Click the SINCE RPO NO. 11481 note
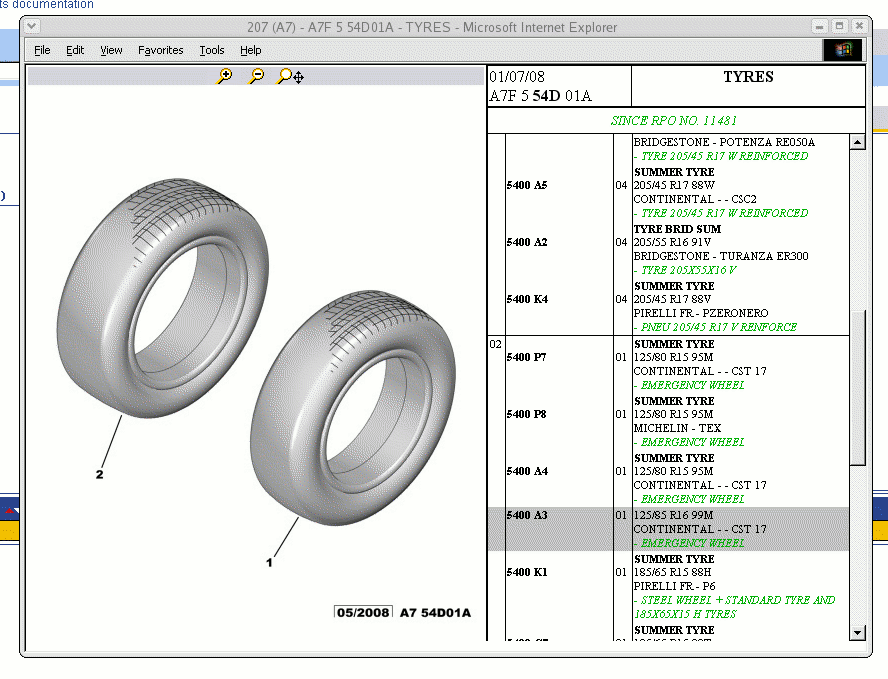Image resolution: width=888 pixels, height=679 pixels. click(x=673, y=121)
